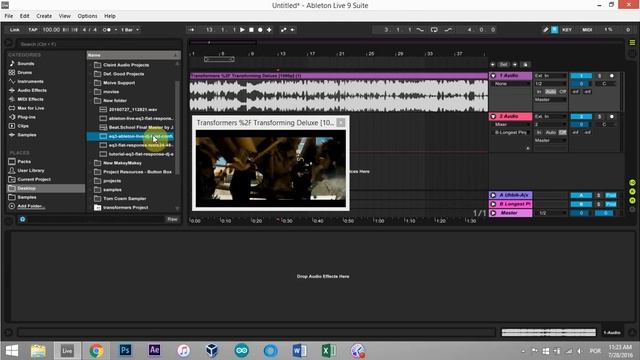This screenshot has height=360, width=640.
Task: Start playback with the transport Play button
Action: 242,30
